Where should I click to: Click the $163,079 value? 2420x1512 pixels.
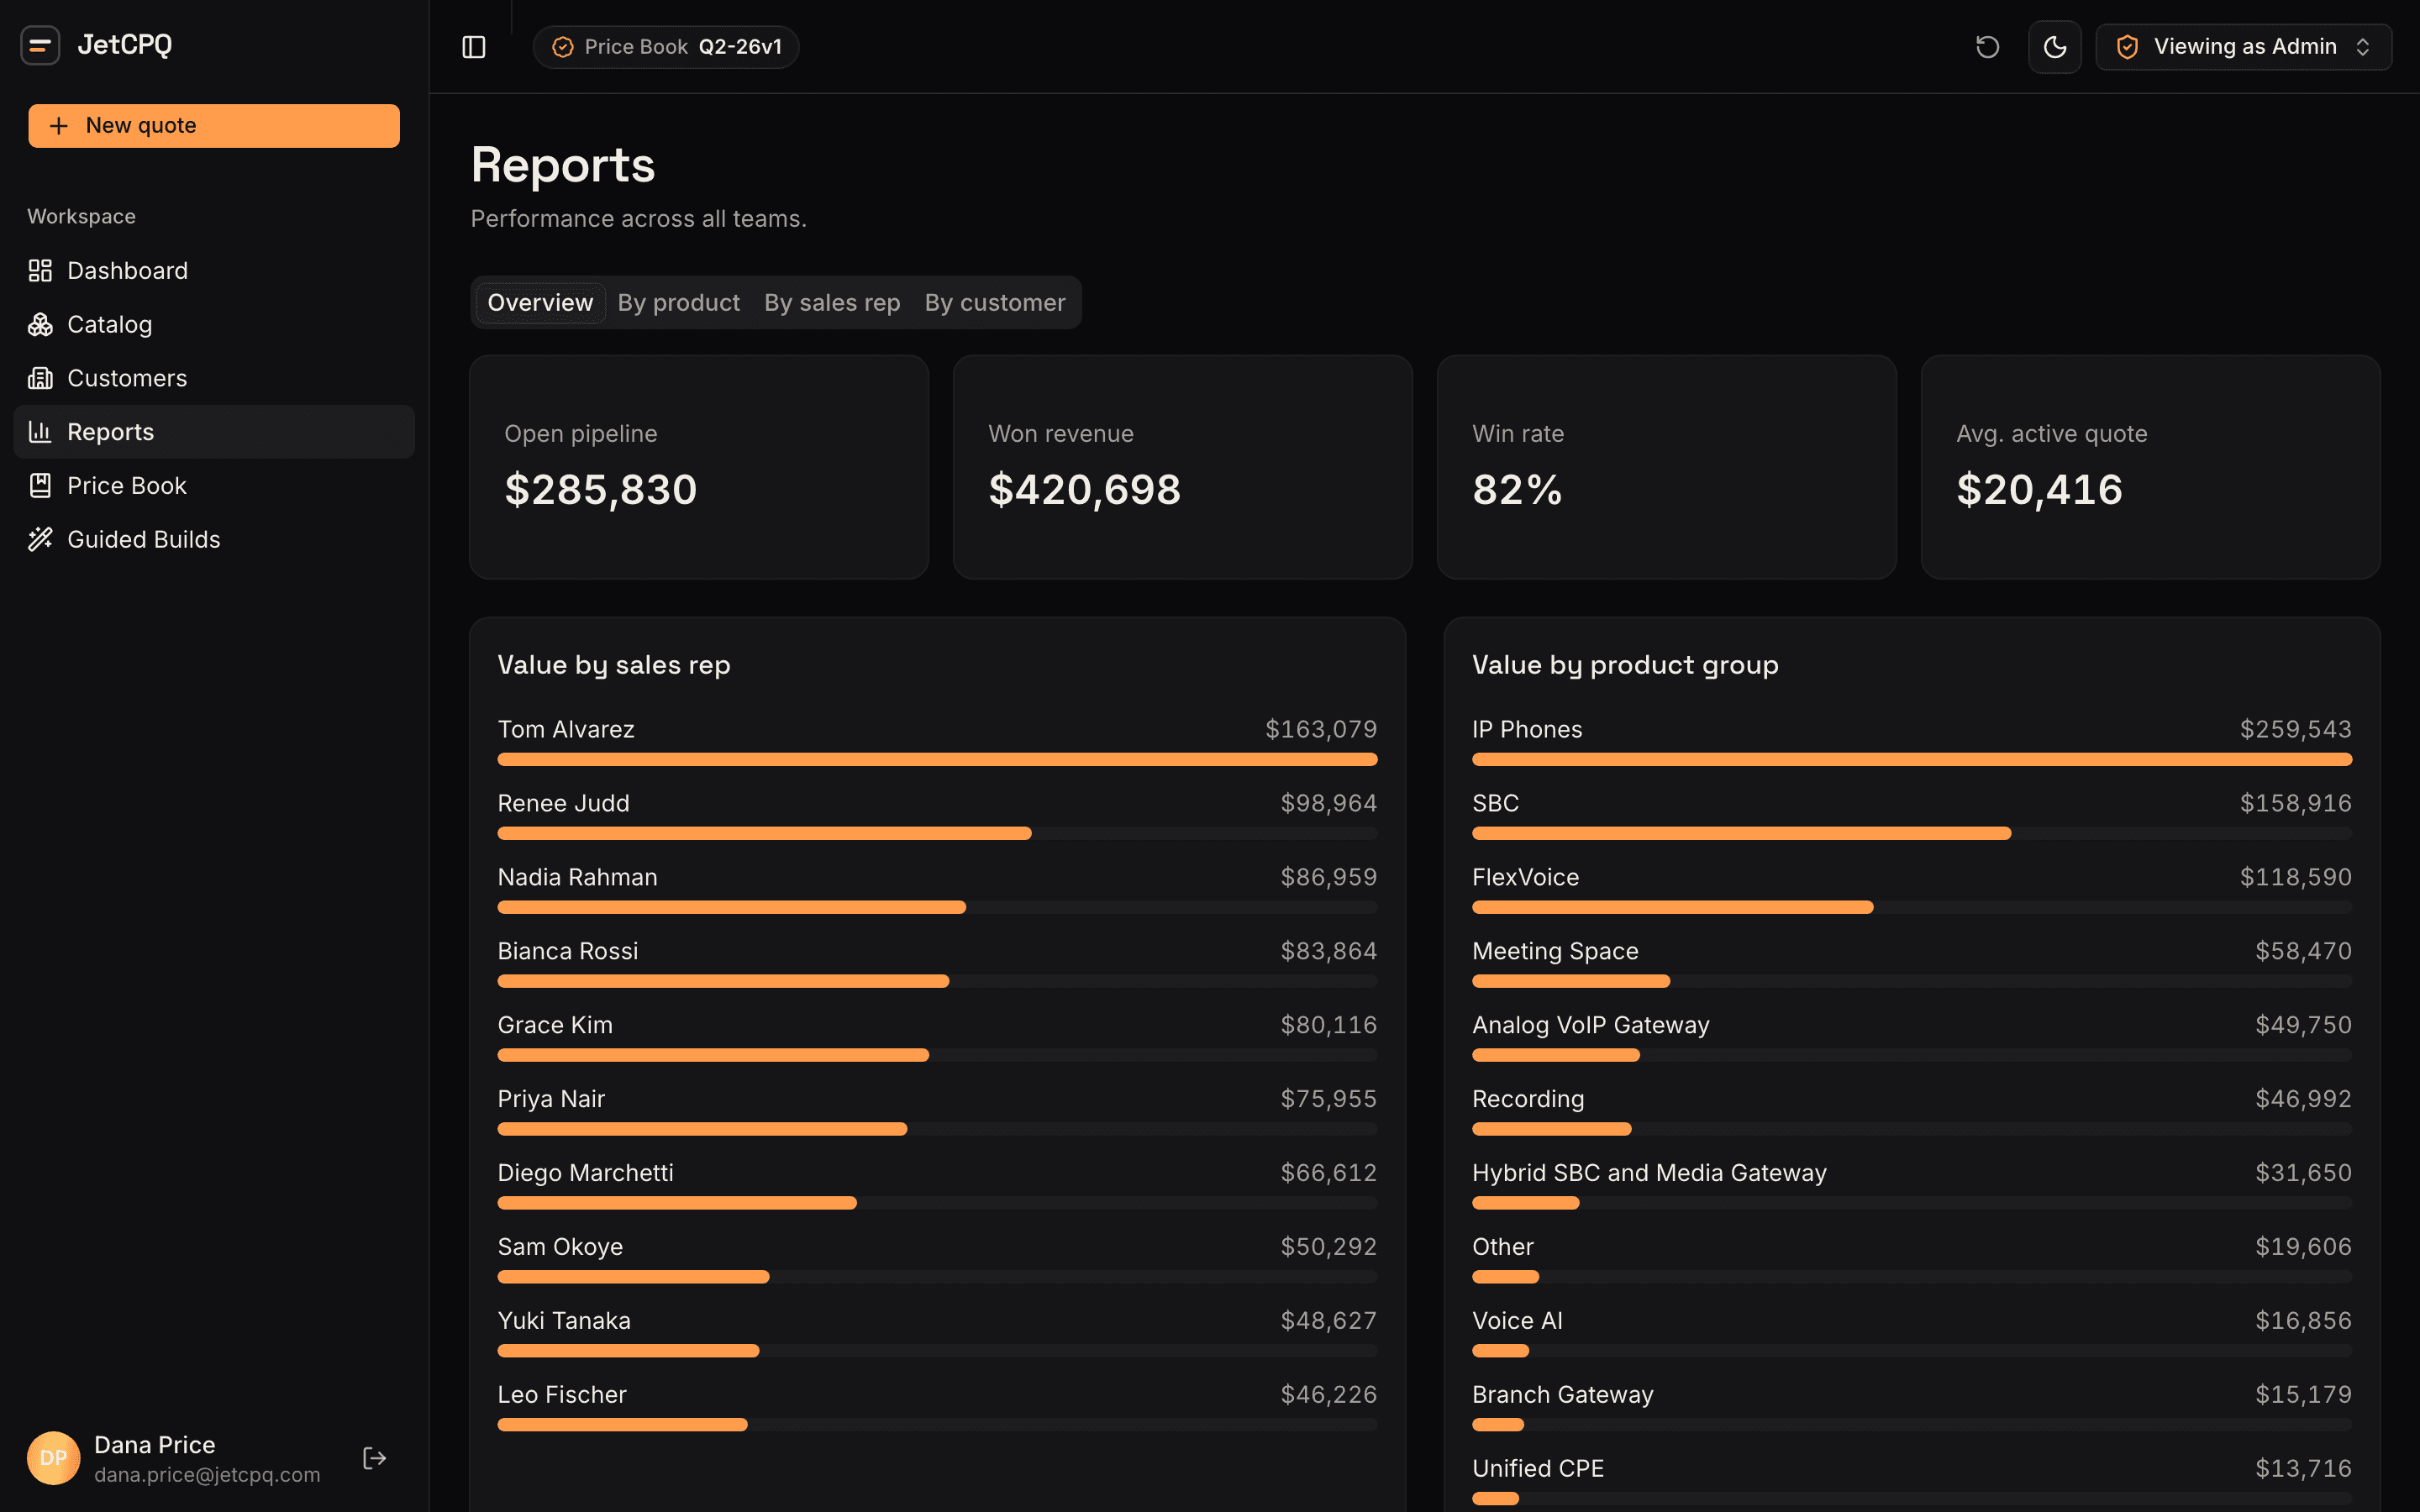point(1320,729)
